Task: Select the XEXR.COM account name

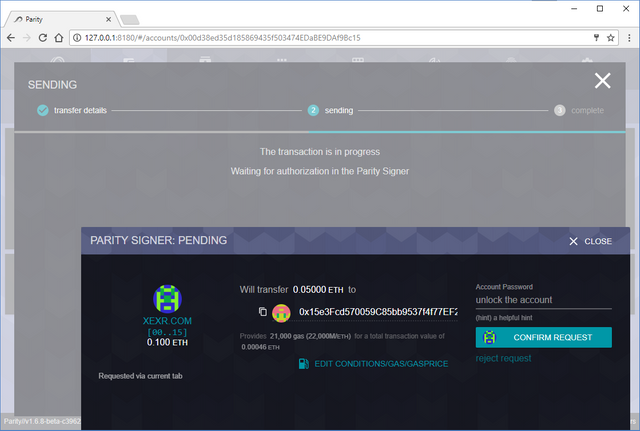Action: point(167,321)
